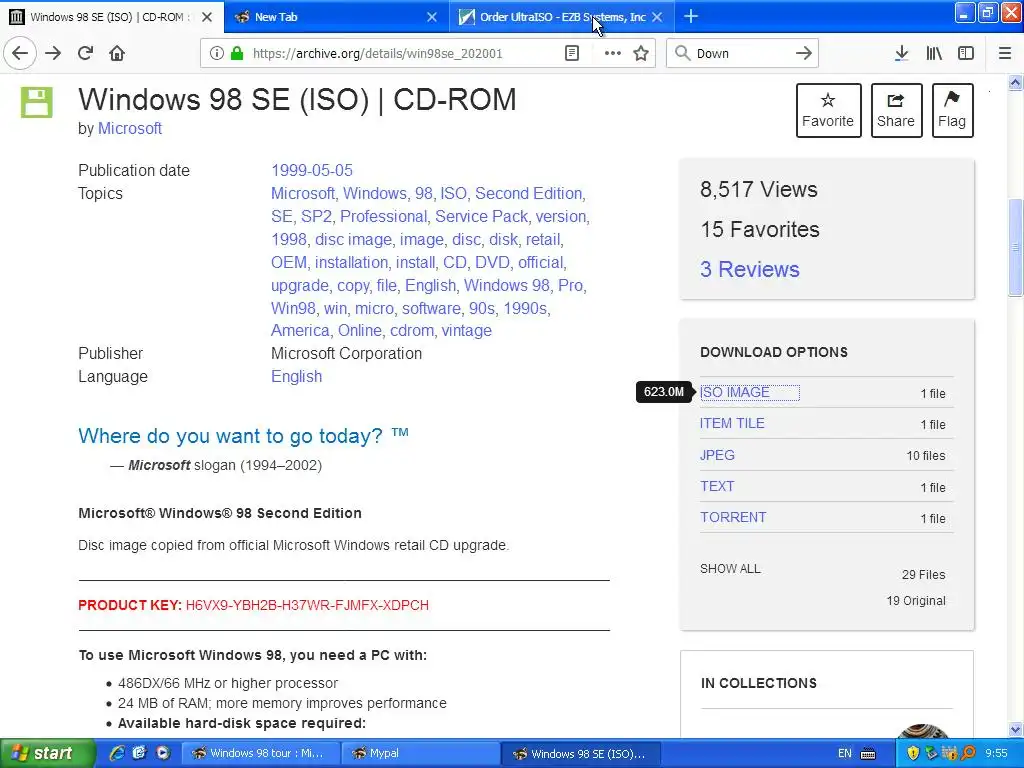
Task: Open a new tab with the plus icon
Action: click(691, 17)
